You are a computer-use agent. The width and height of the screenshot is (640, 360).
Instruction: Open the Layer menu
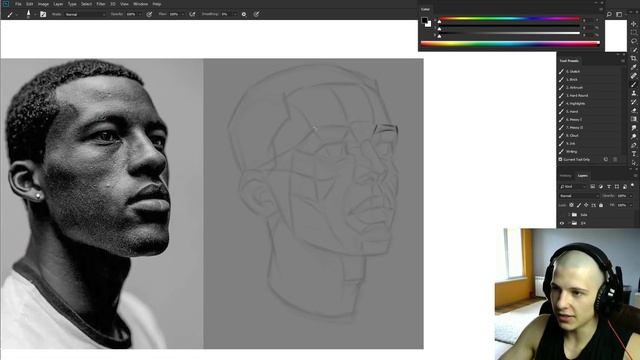[58, 4]
